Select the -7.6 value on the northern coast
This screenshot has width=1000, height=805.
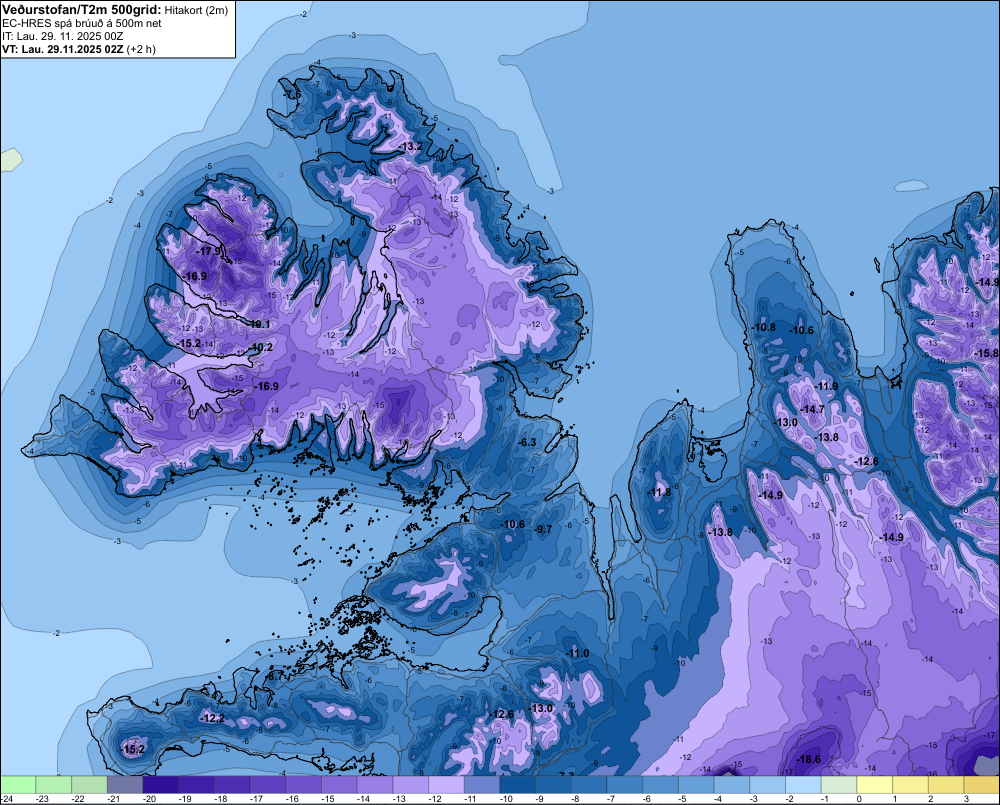[291, 94]
